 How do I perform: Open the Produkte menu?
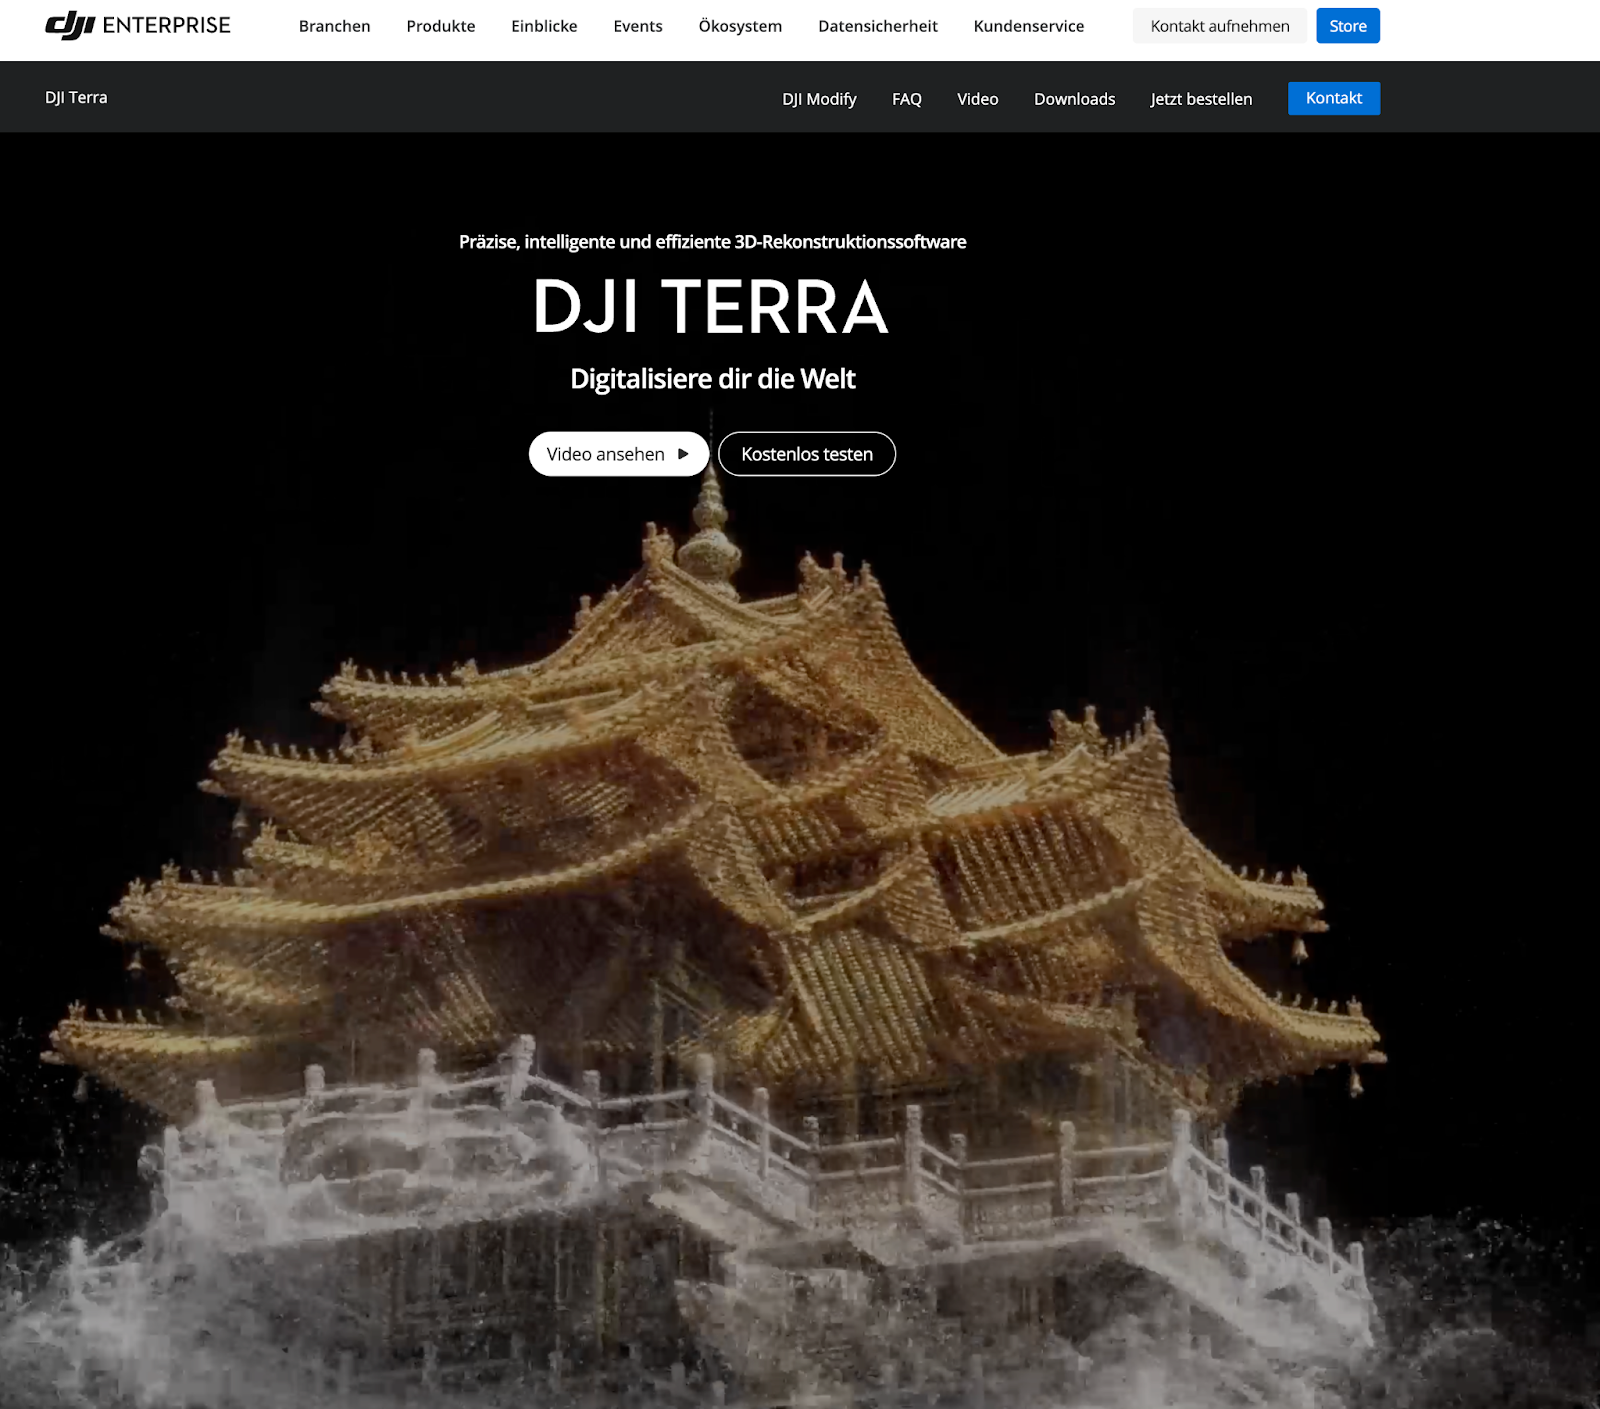441,26
